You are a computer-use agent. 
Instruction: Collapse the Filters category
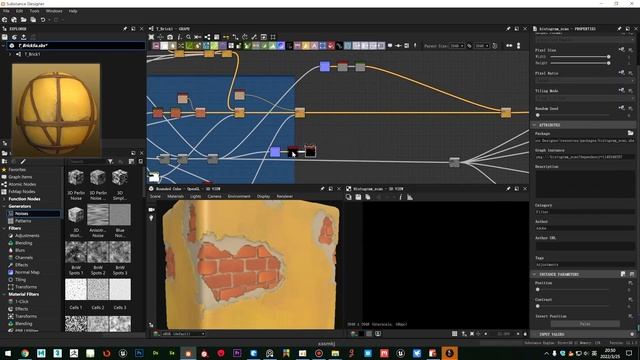point(4,228)
